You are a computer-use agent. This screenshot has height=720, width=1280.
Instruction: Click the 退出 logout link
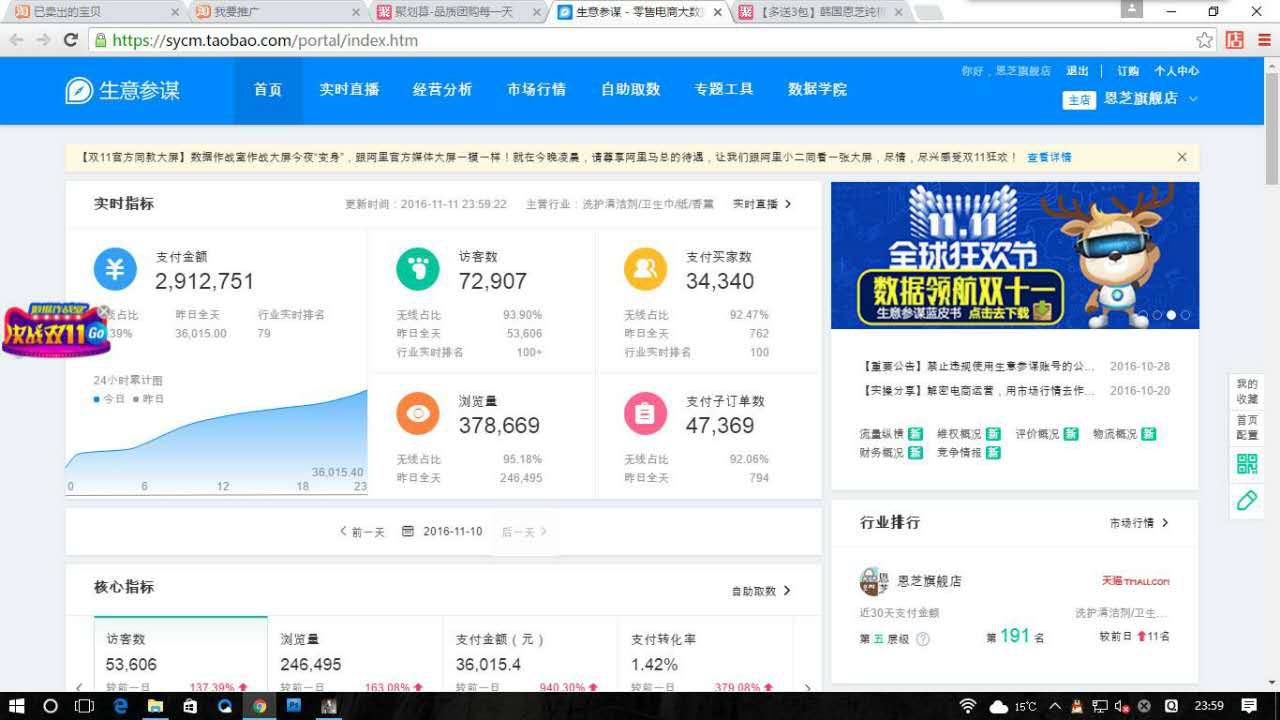pos(1077,71)
